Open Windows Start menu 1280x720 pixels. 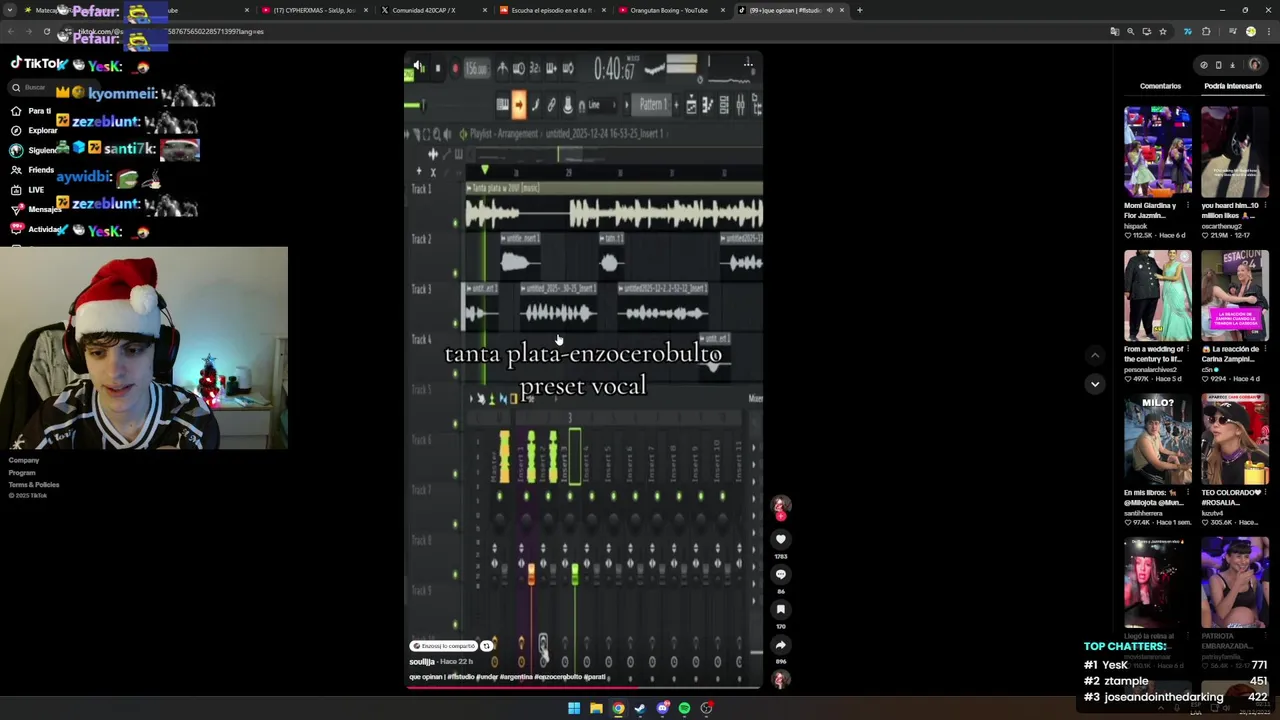[x=574, y=708]
